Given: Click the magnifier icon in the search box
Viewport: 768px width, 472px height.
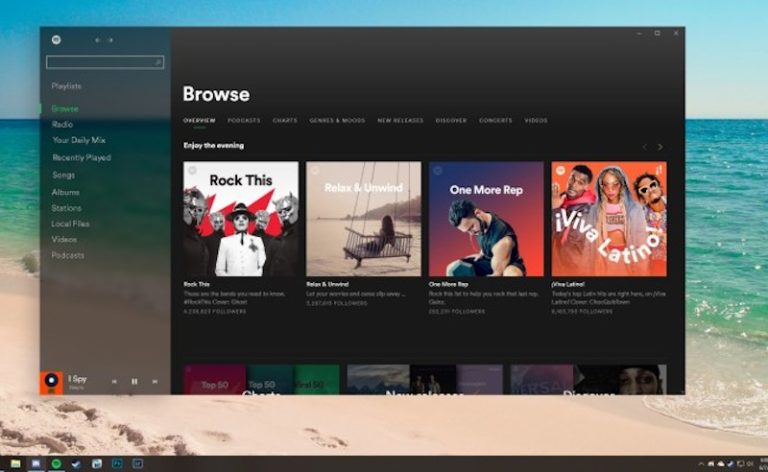Looking at the screenshot, I should [x=158, y=62].
